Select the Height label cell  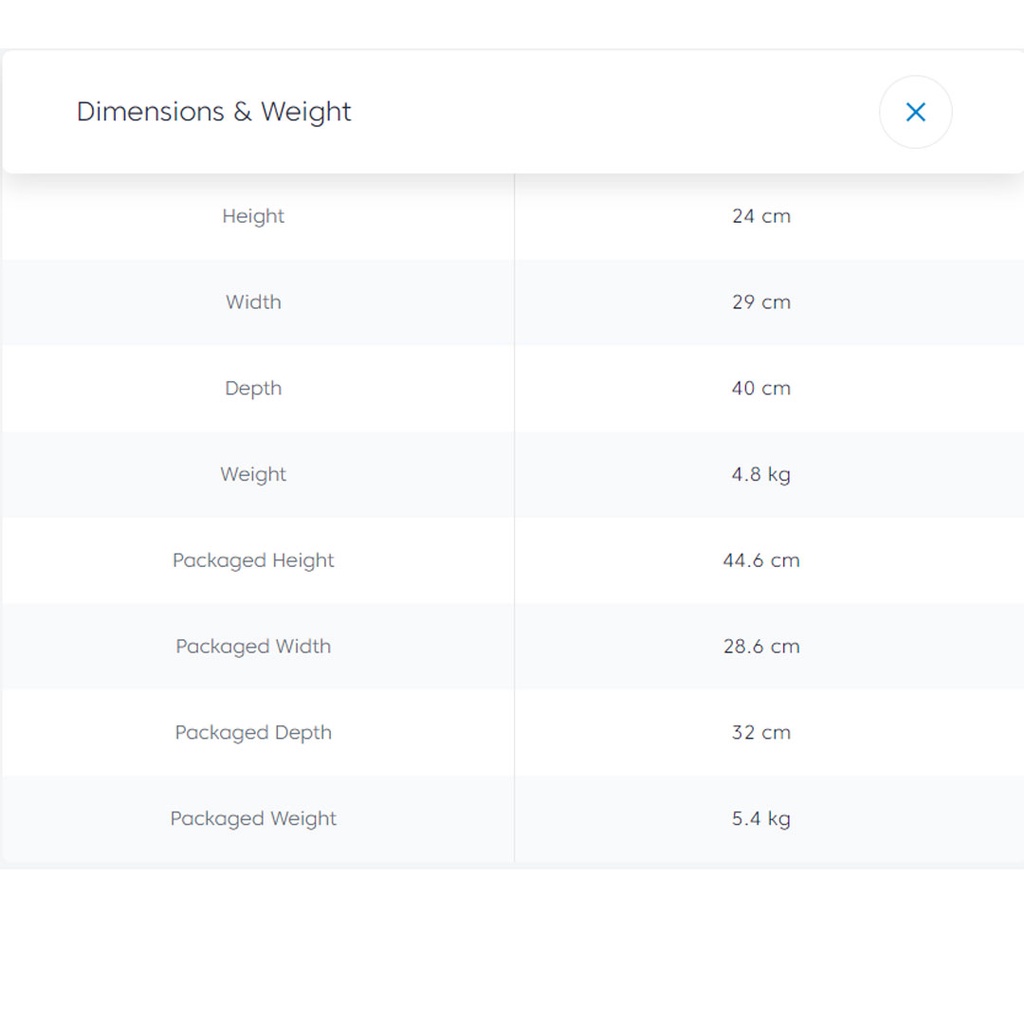coord(253,216)
